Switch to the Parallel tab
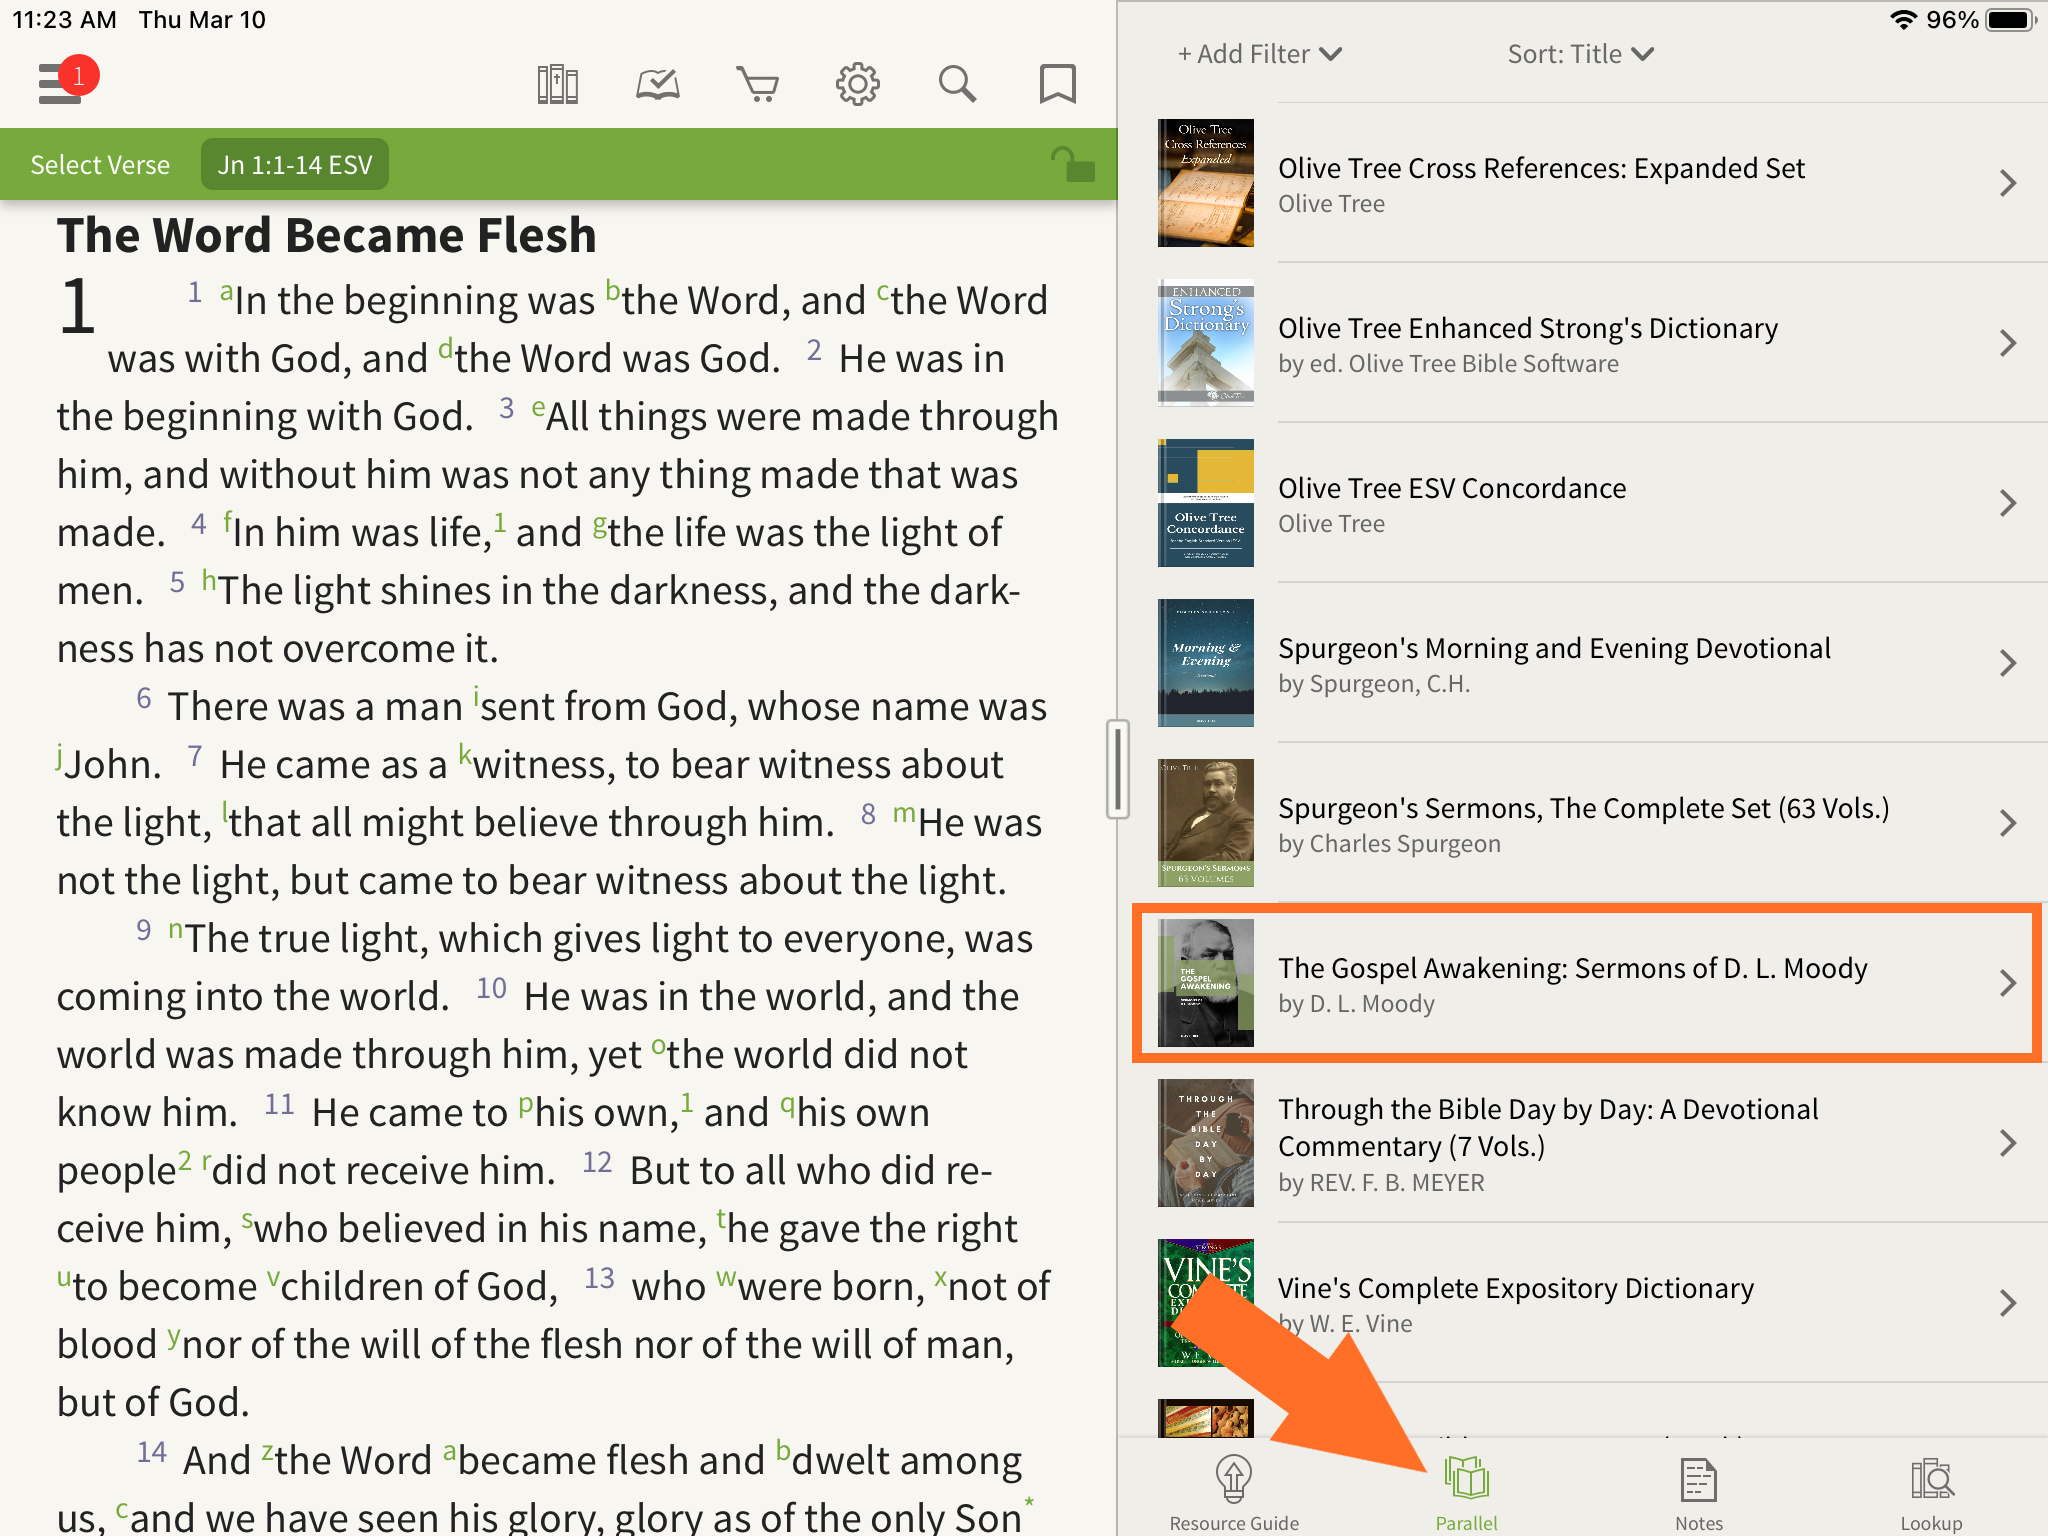The image size is (2048, 1536). click(x=1466, y=1492)
